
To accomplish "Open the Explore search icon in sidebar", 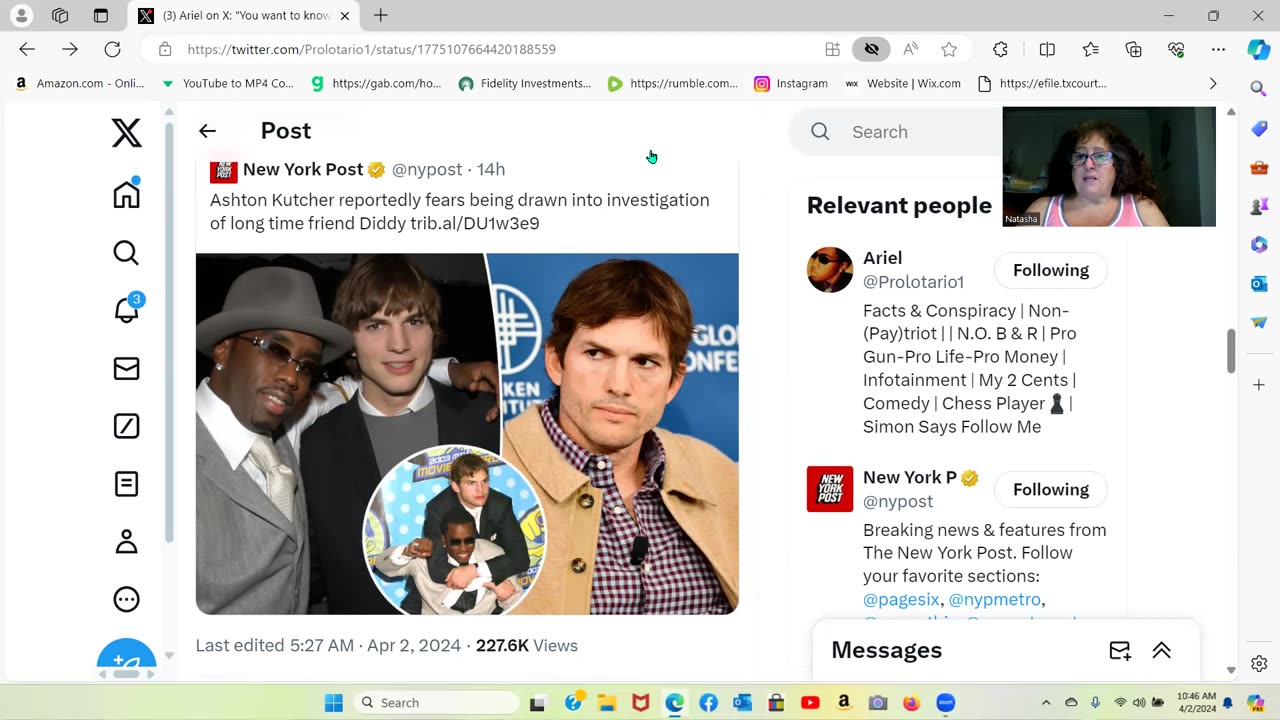I will point(126,252).
